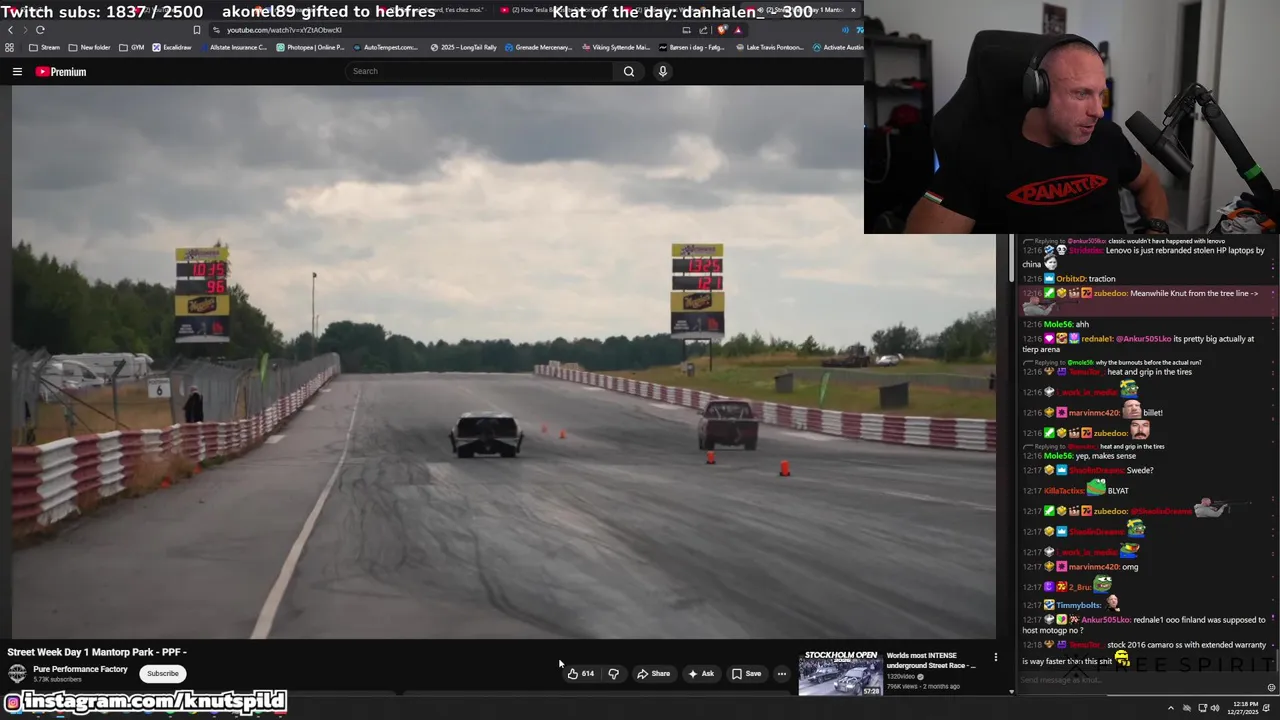Click the Brave shields lion icon

[x=721, y=30]
